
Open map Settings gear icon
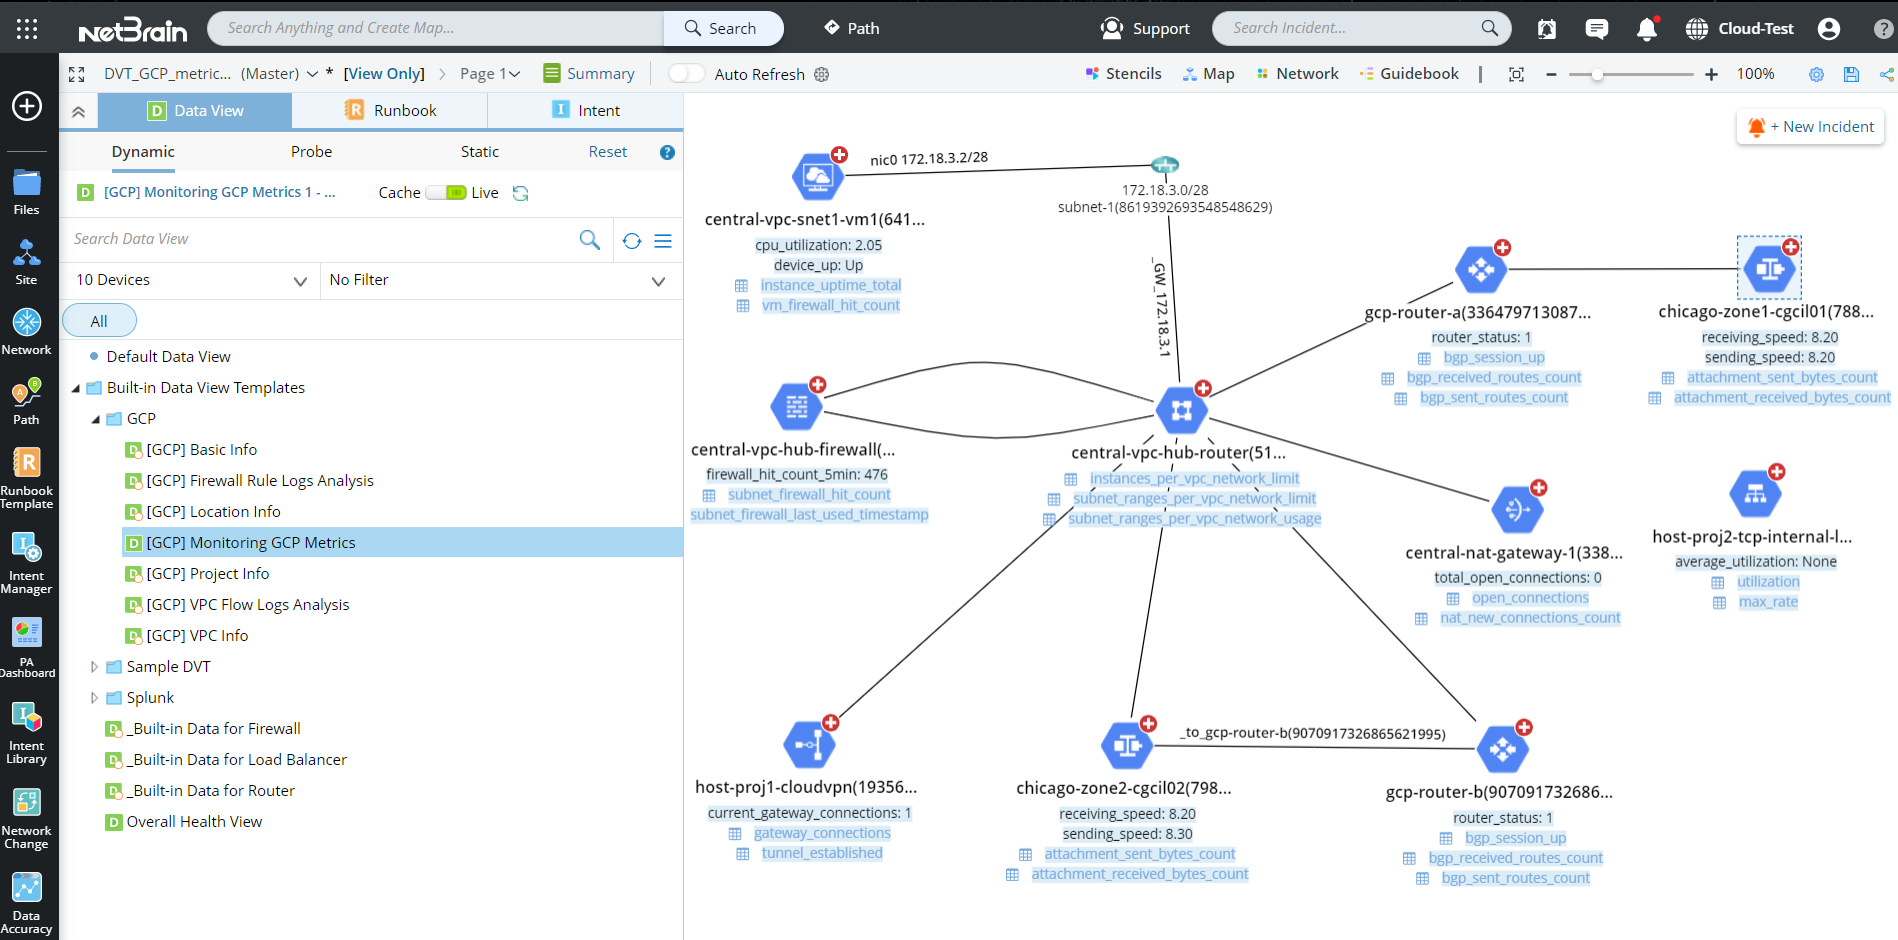[1817, 74]
